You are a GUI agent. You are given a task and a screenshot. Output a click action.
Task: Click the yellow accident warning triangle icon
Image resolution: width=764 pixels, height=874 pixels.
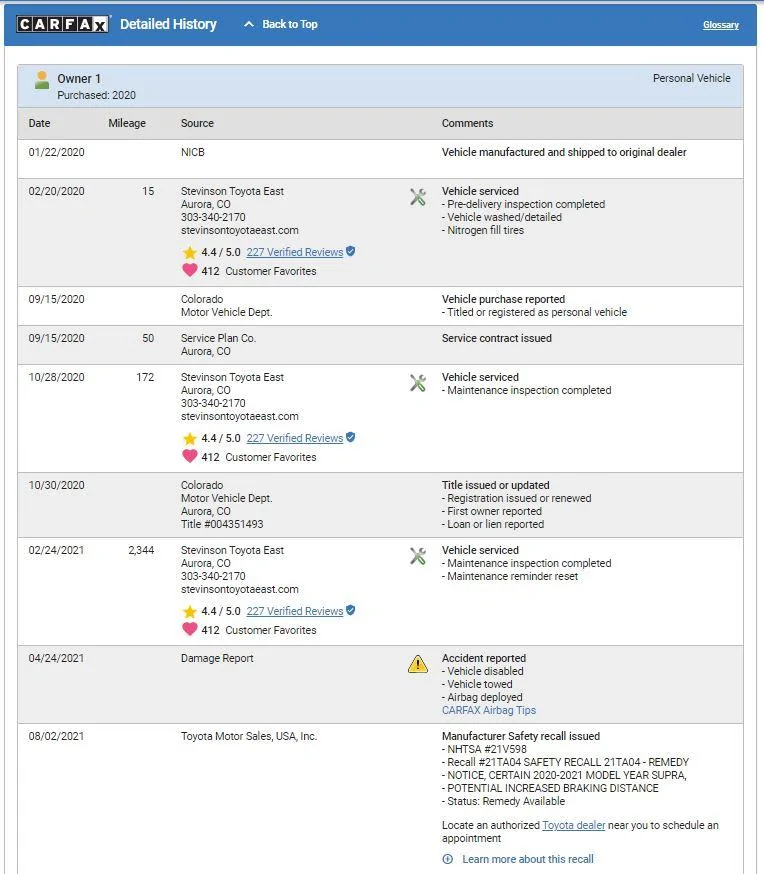[418, 664]
